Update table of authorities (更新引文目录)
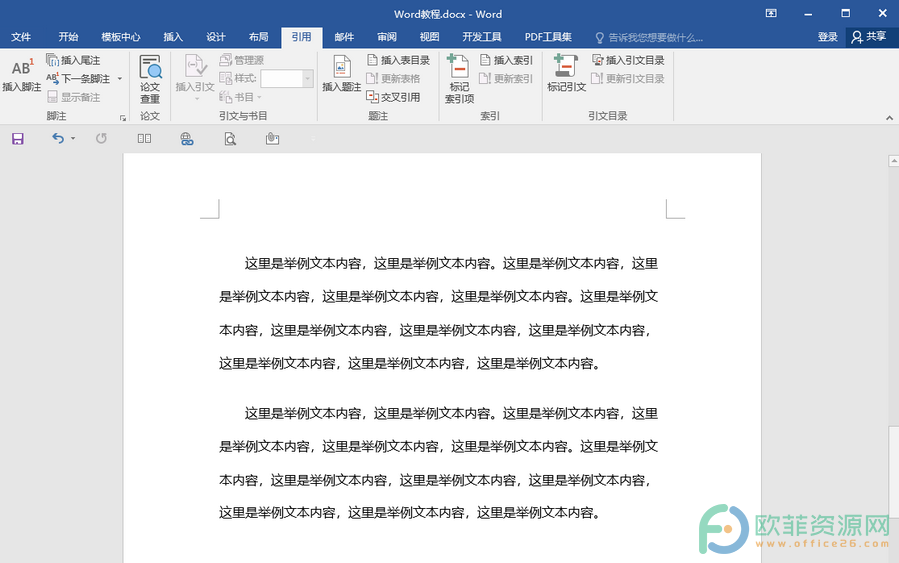Viewport: 899px width, 563px height. pyautogui.click(x=628, y=79)
